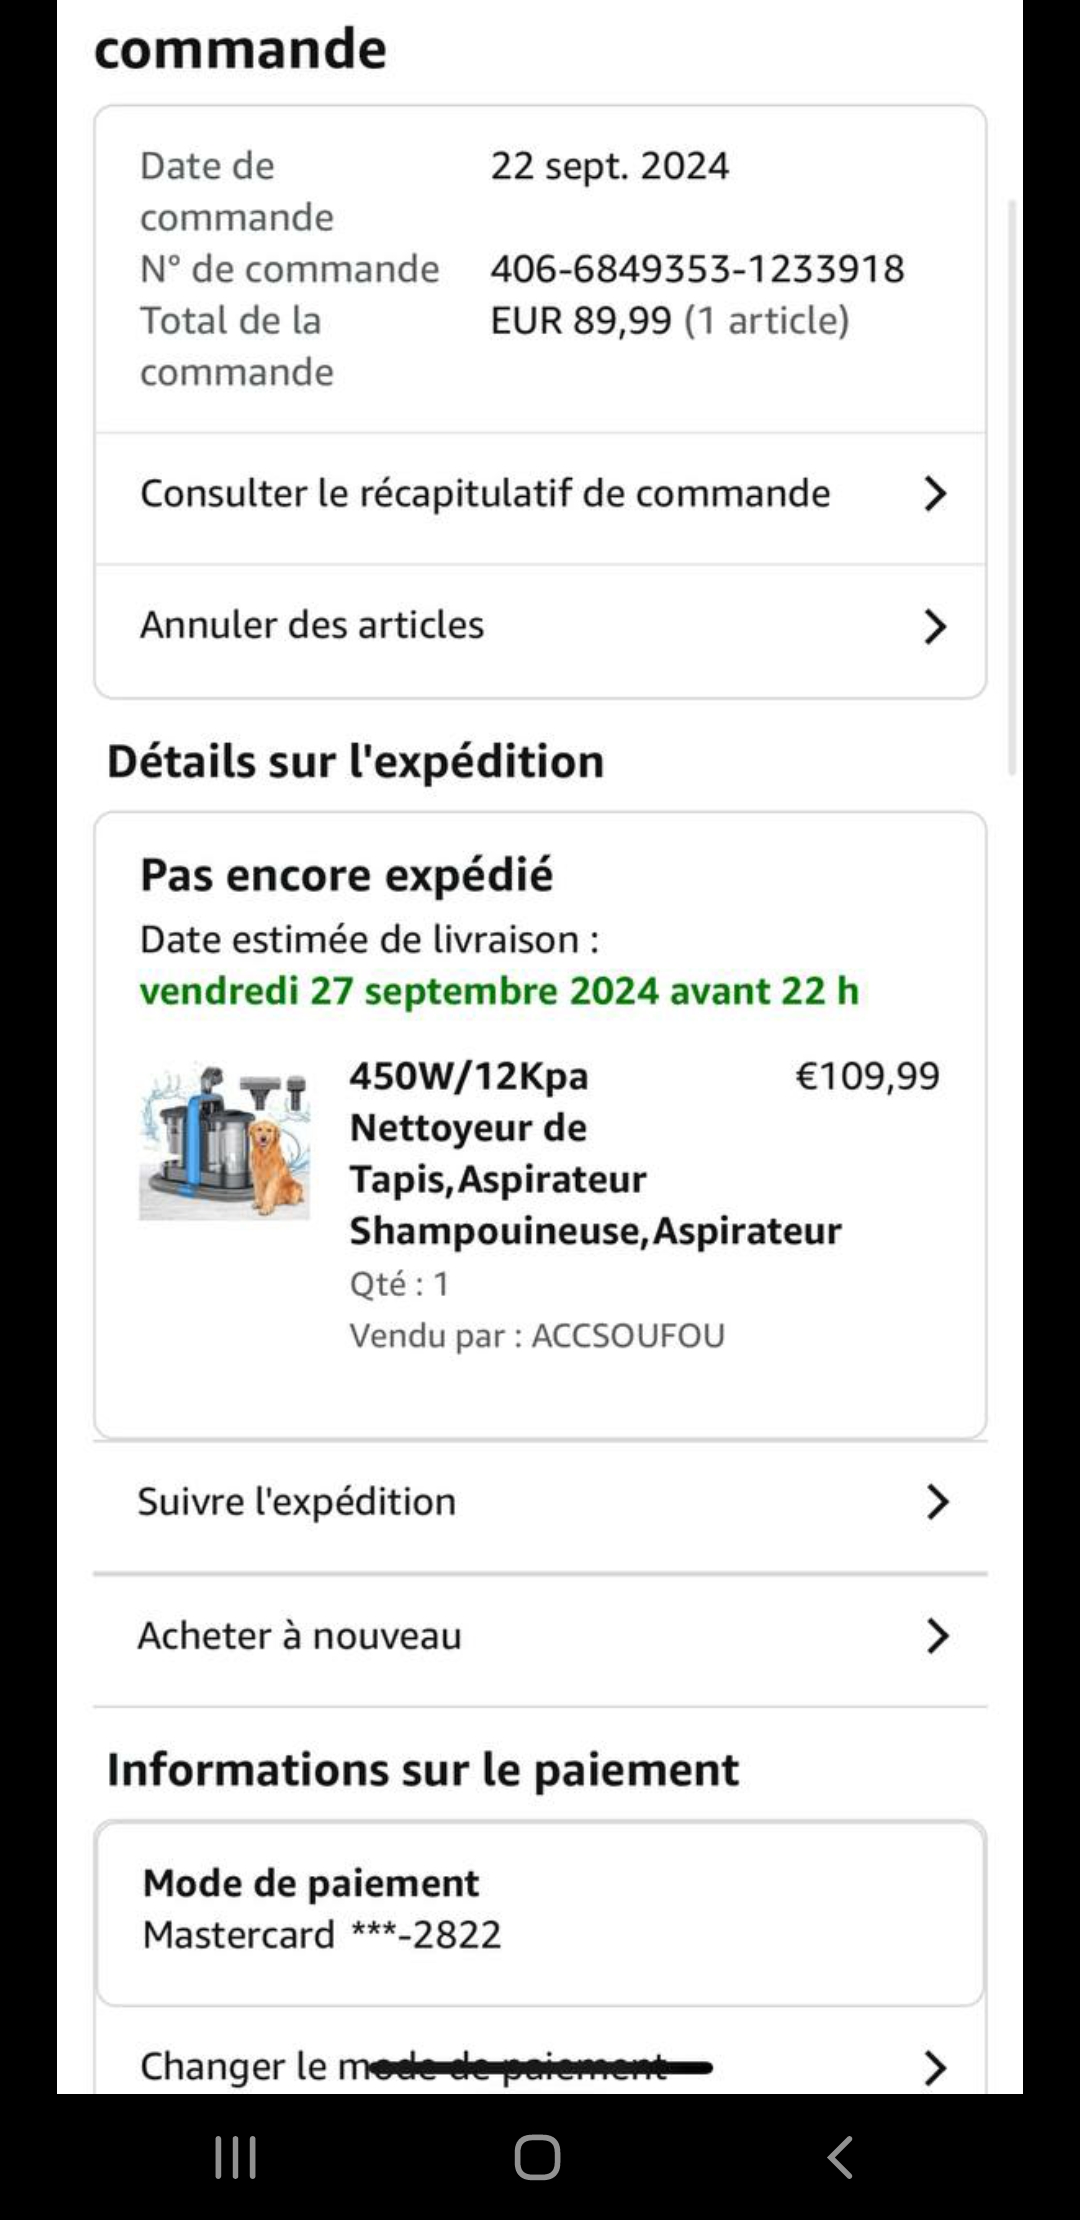
Task: Tap chevron beside Consulter le récapitulatif de commande
Action: pos(935,494)
